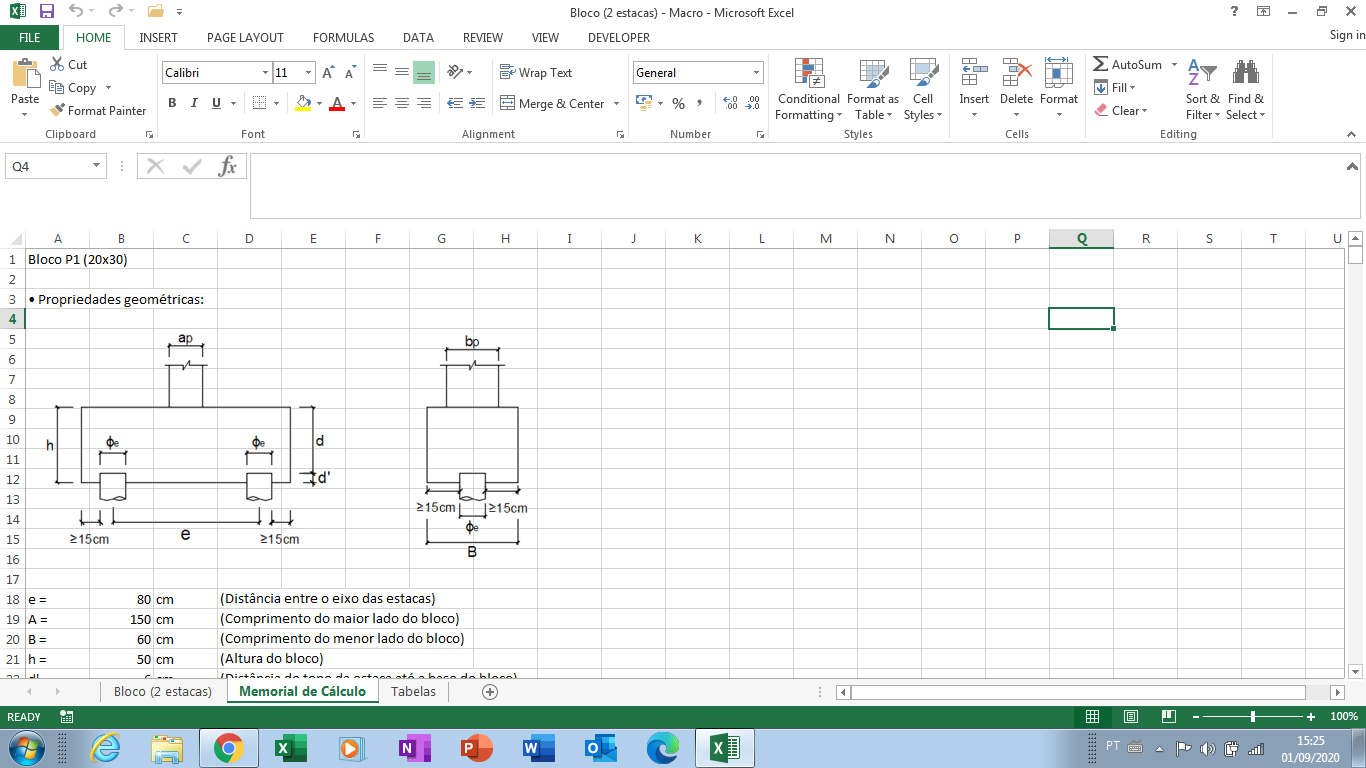
Task: Toggle Align Right alignment
Action: click(424, 103)
